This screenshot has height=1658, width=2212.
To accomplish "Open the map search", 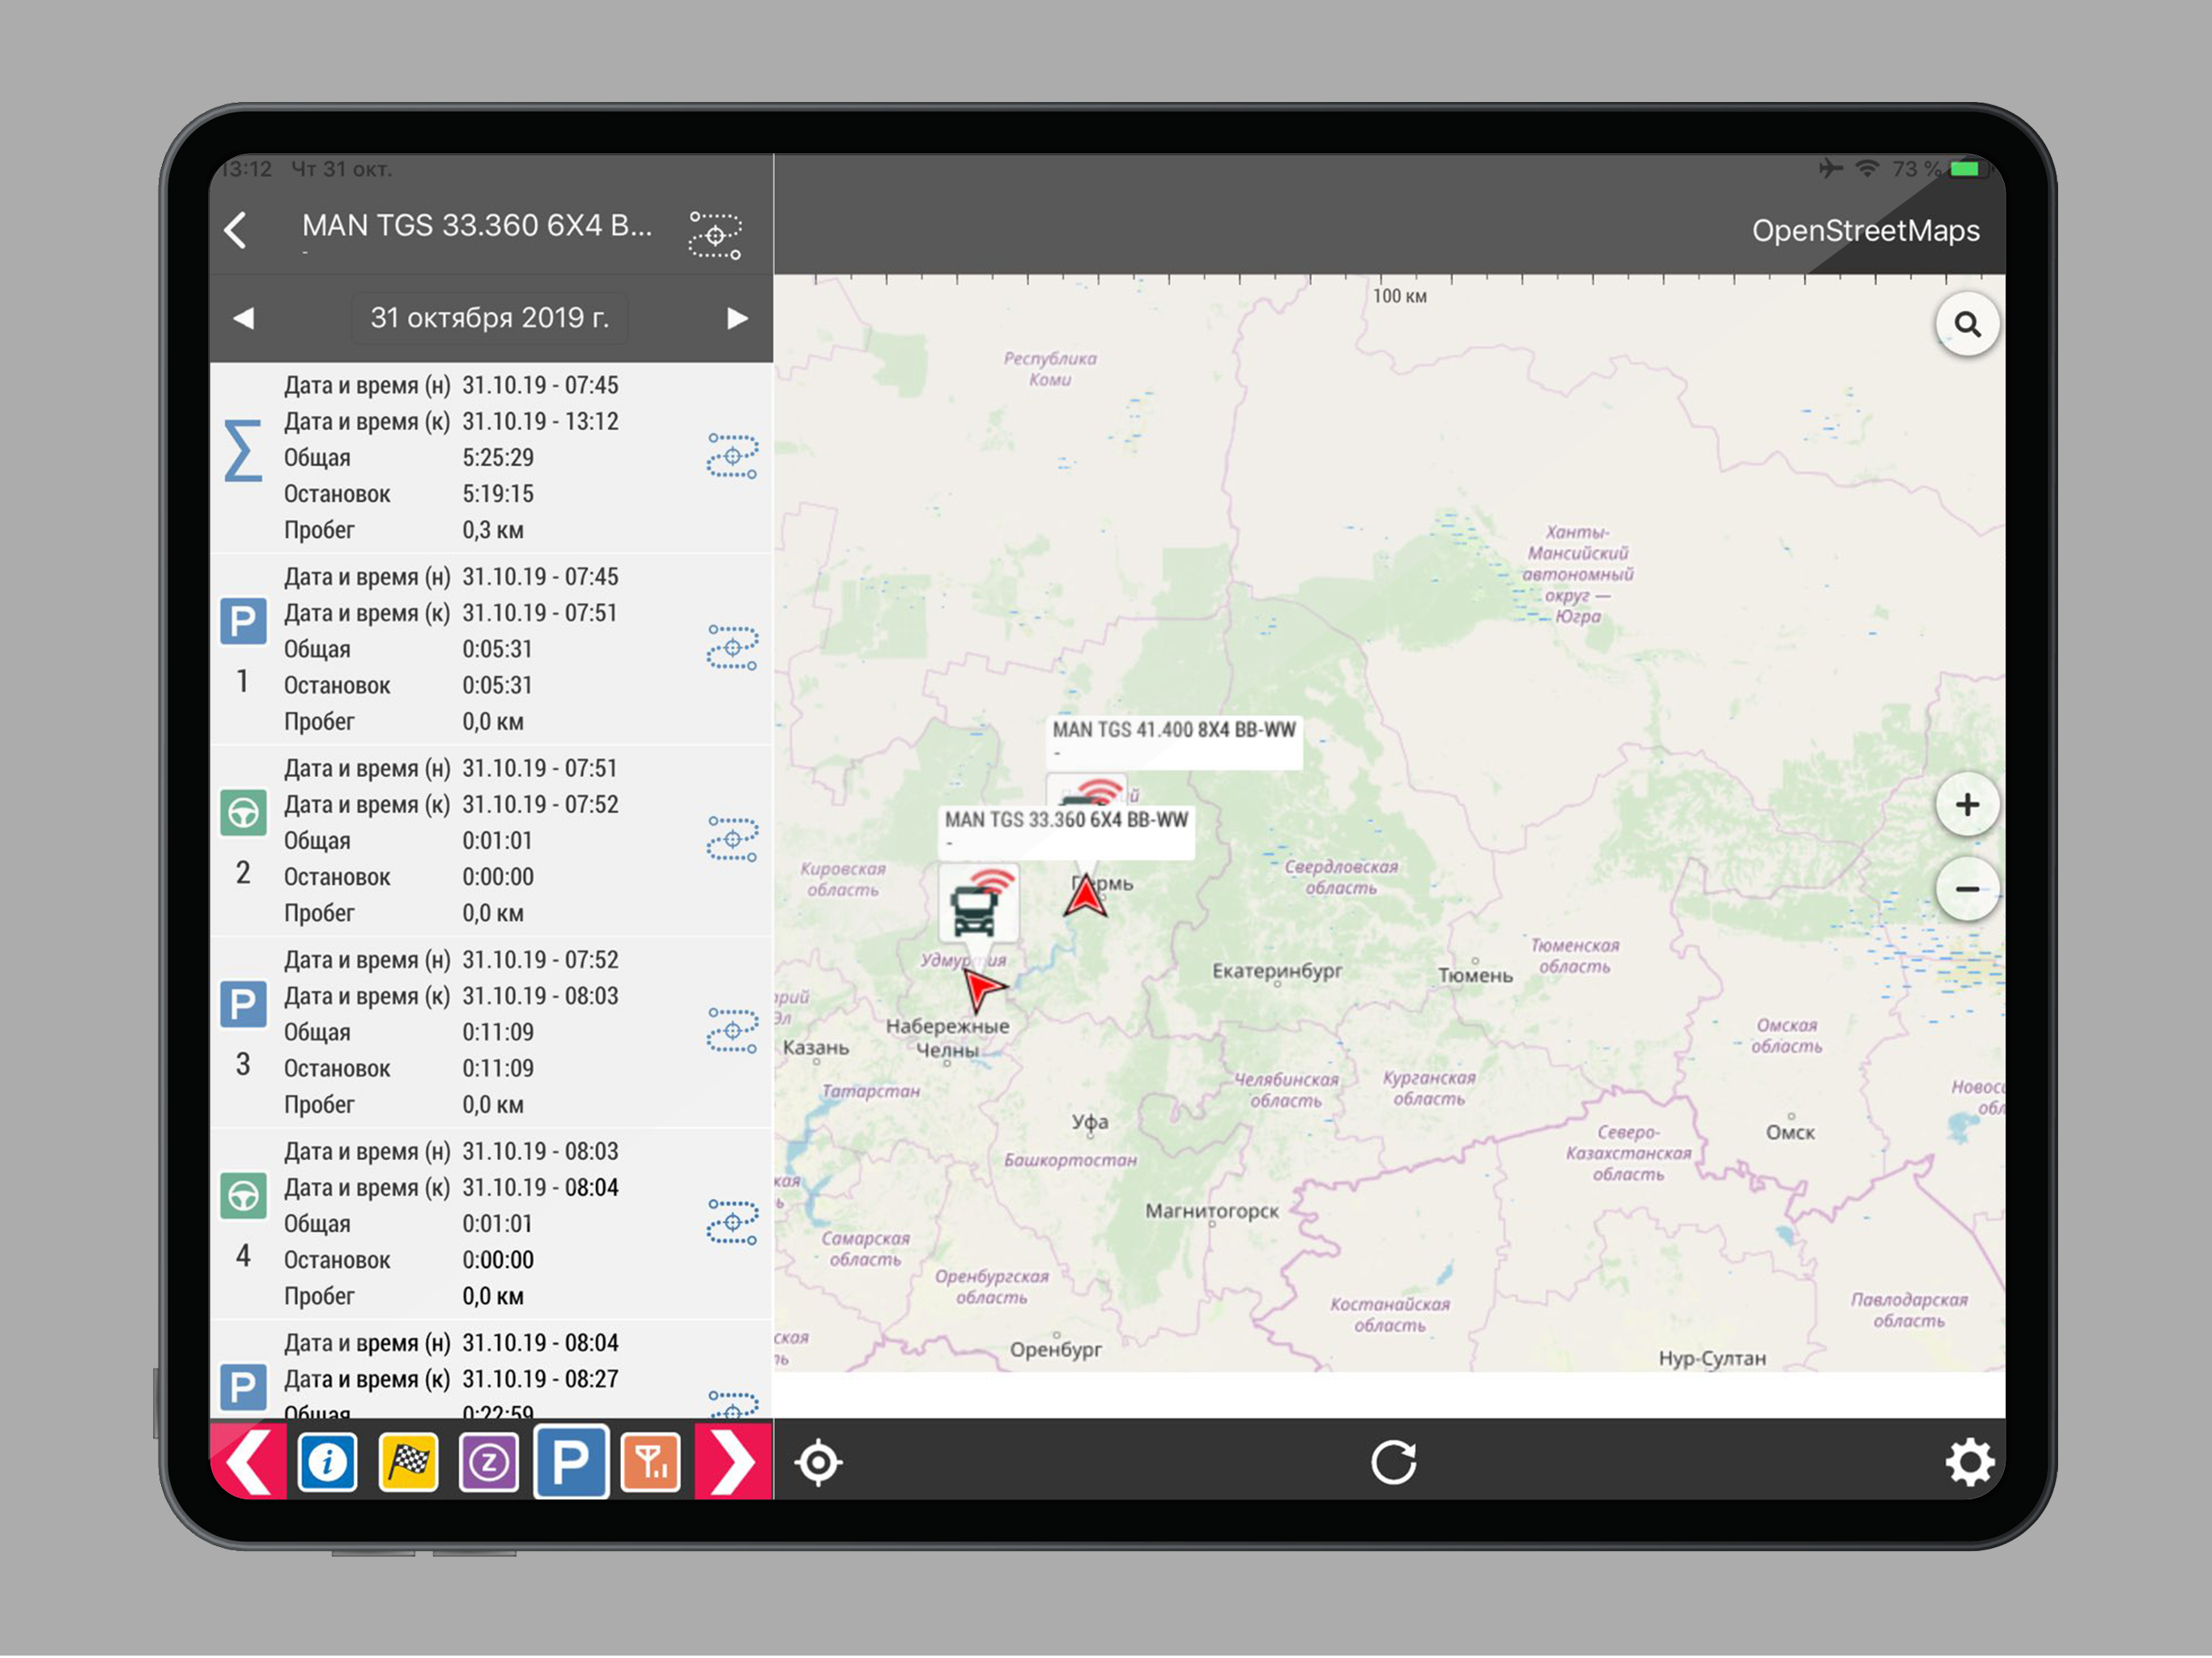I will coord(1967,324).
